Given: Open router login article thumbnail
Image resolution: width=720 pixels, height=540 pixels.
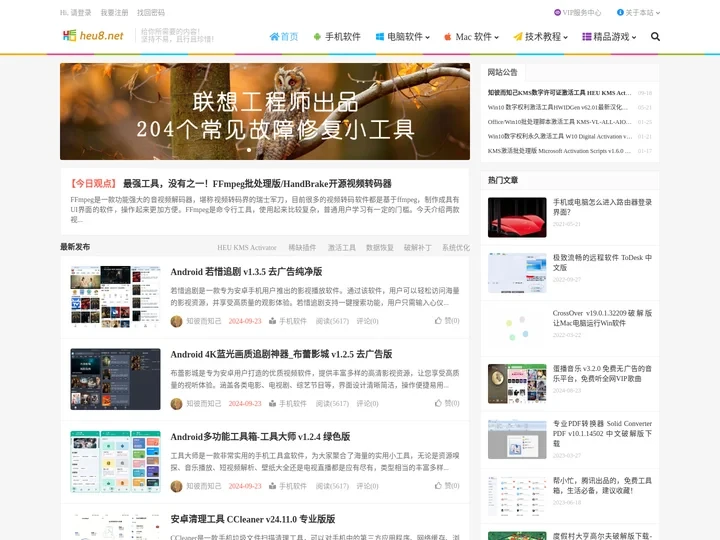Looking at the screenshot, I should (x=517, y=217).
